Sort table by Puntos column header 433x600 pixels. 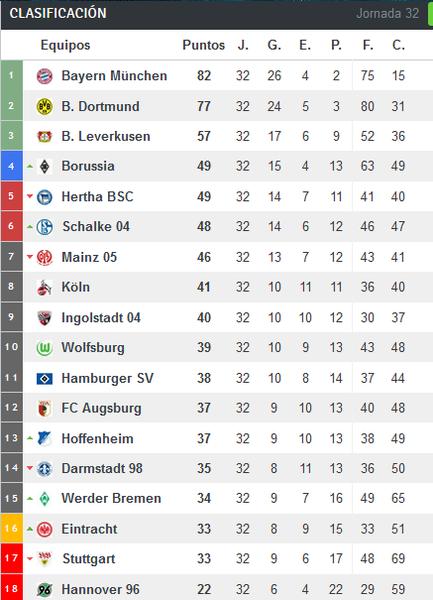[x=203, y=45]
